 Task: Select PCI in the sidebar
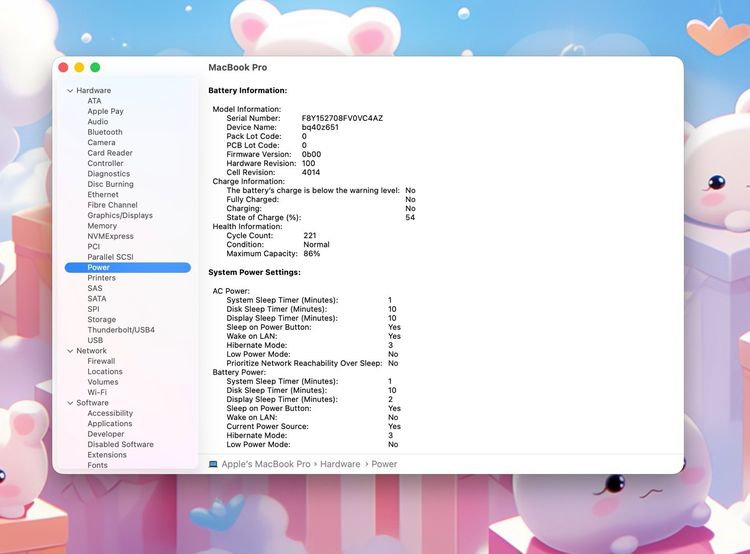(x=94, y=247)
